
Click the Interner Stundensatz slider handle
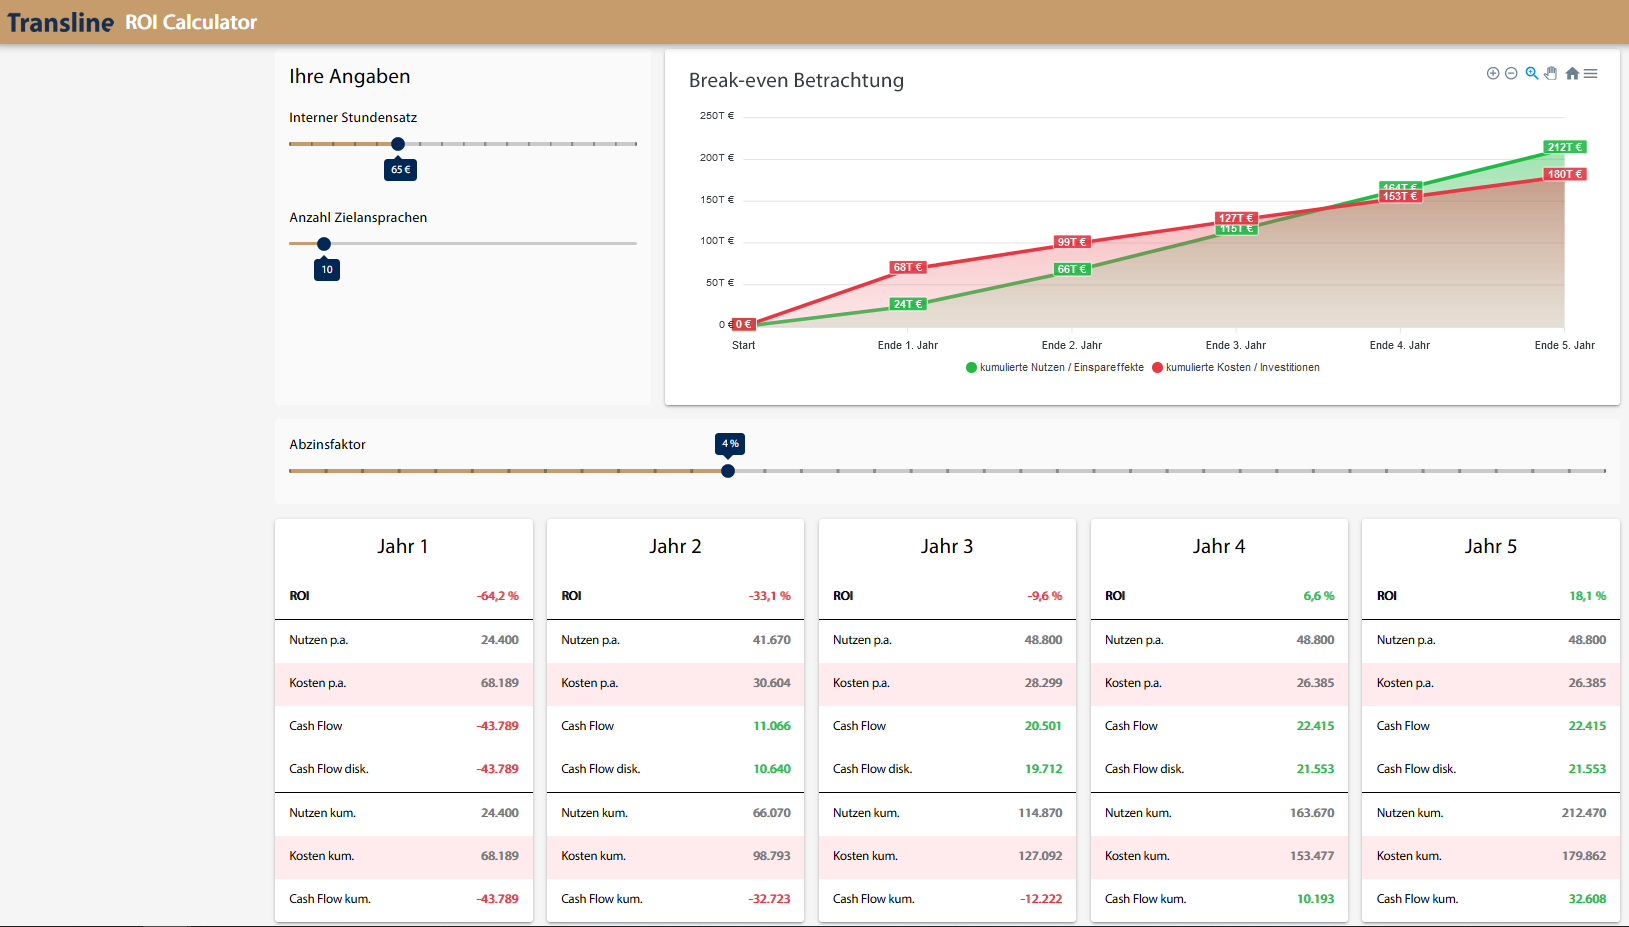click(398, 144)
